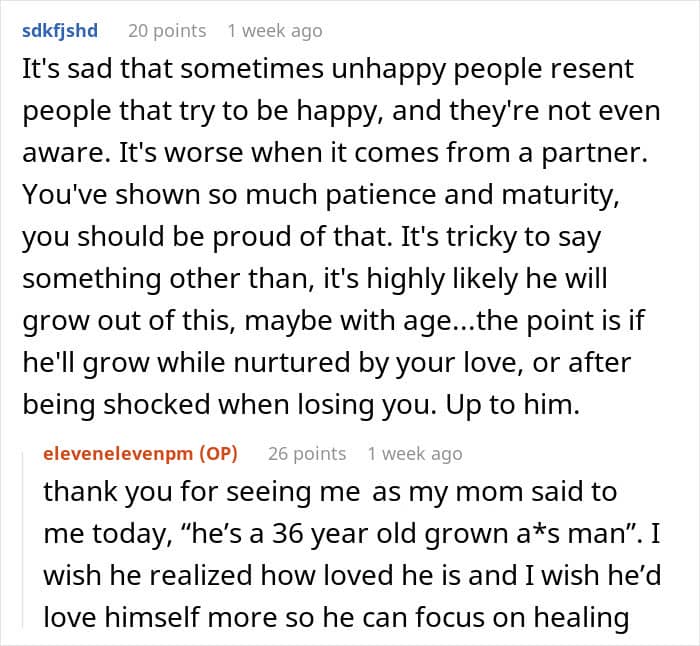Screen dimensions: 700x646
Task: Click the line "You've shown so much patience"
Action: click(321, 196)
